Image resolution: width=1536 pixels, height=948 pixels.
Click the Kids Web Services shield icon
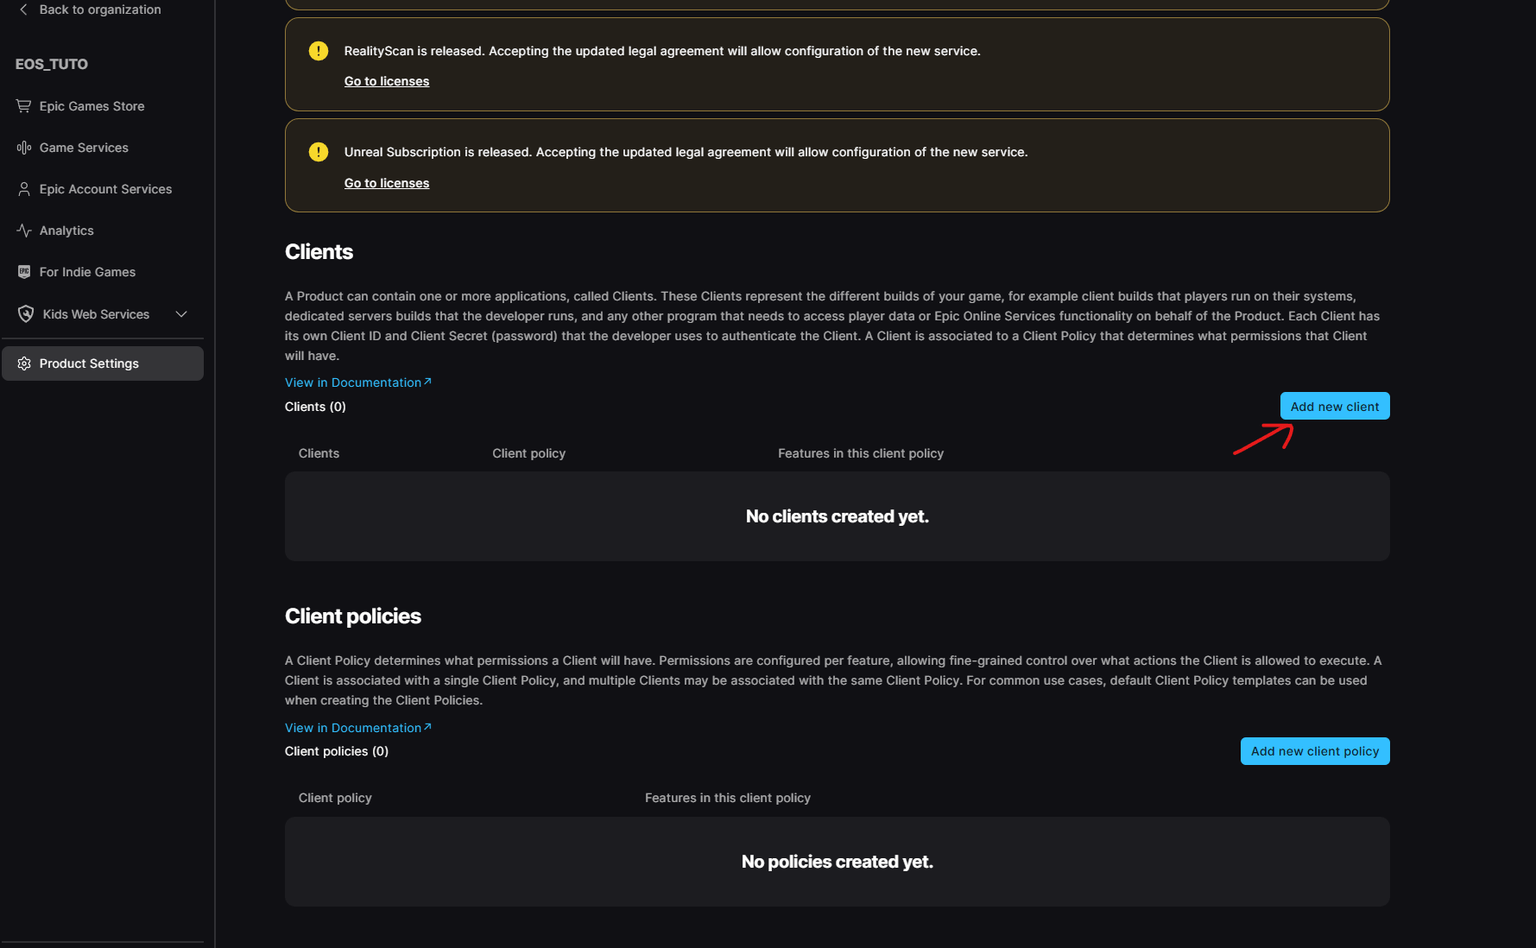[26, 314]
